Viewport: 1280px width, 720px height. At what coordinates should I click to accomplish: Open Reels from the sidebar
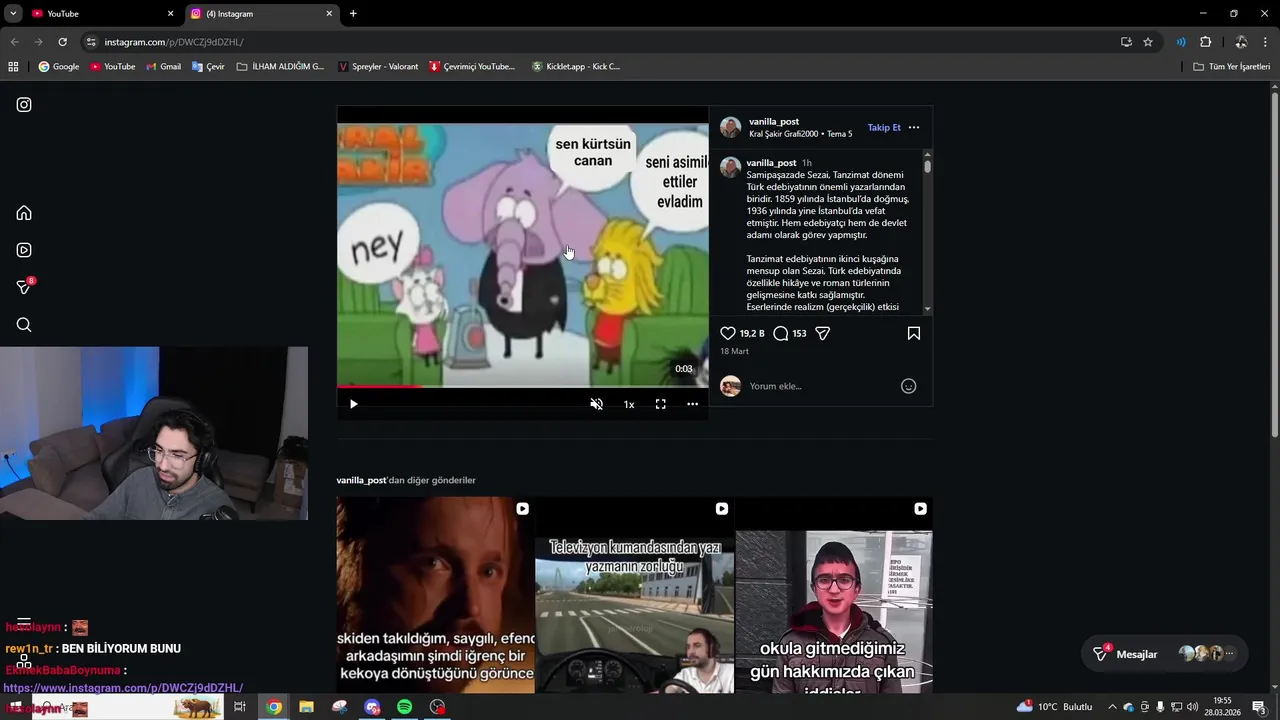(x=24, y=250)
